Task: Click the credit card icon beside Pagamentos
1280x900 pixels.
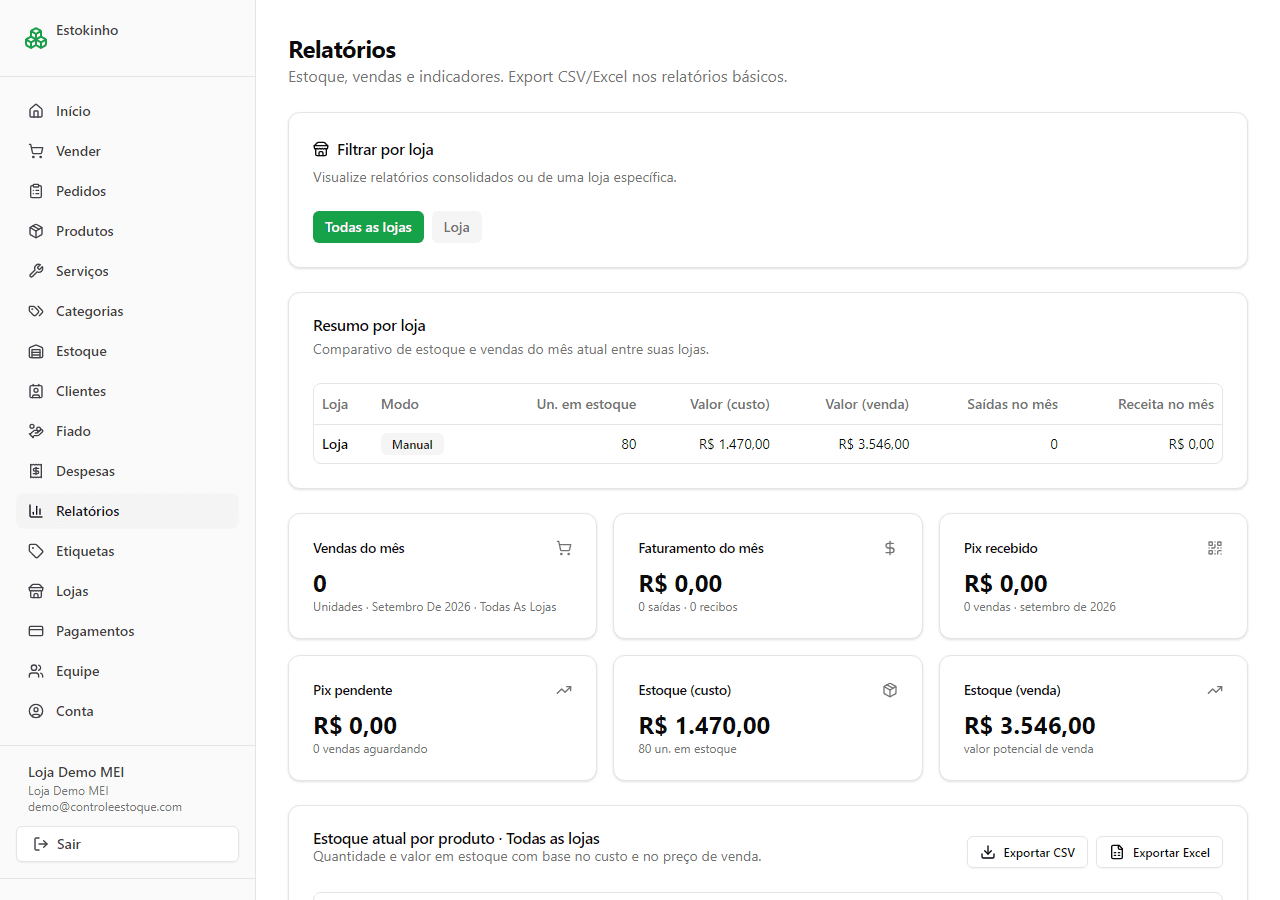Action: point(36,631)
